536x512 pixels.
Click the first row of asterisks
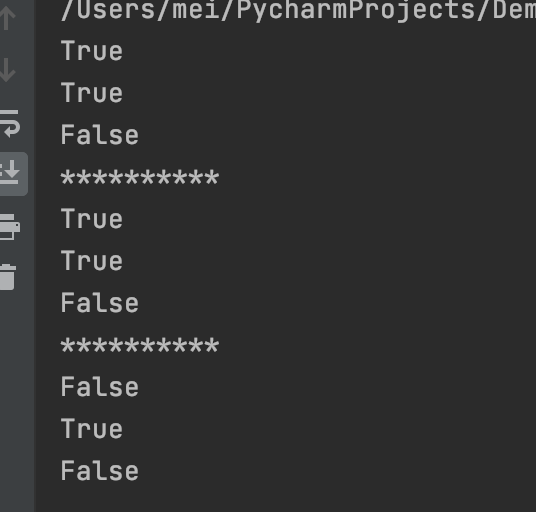(140, 177)
